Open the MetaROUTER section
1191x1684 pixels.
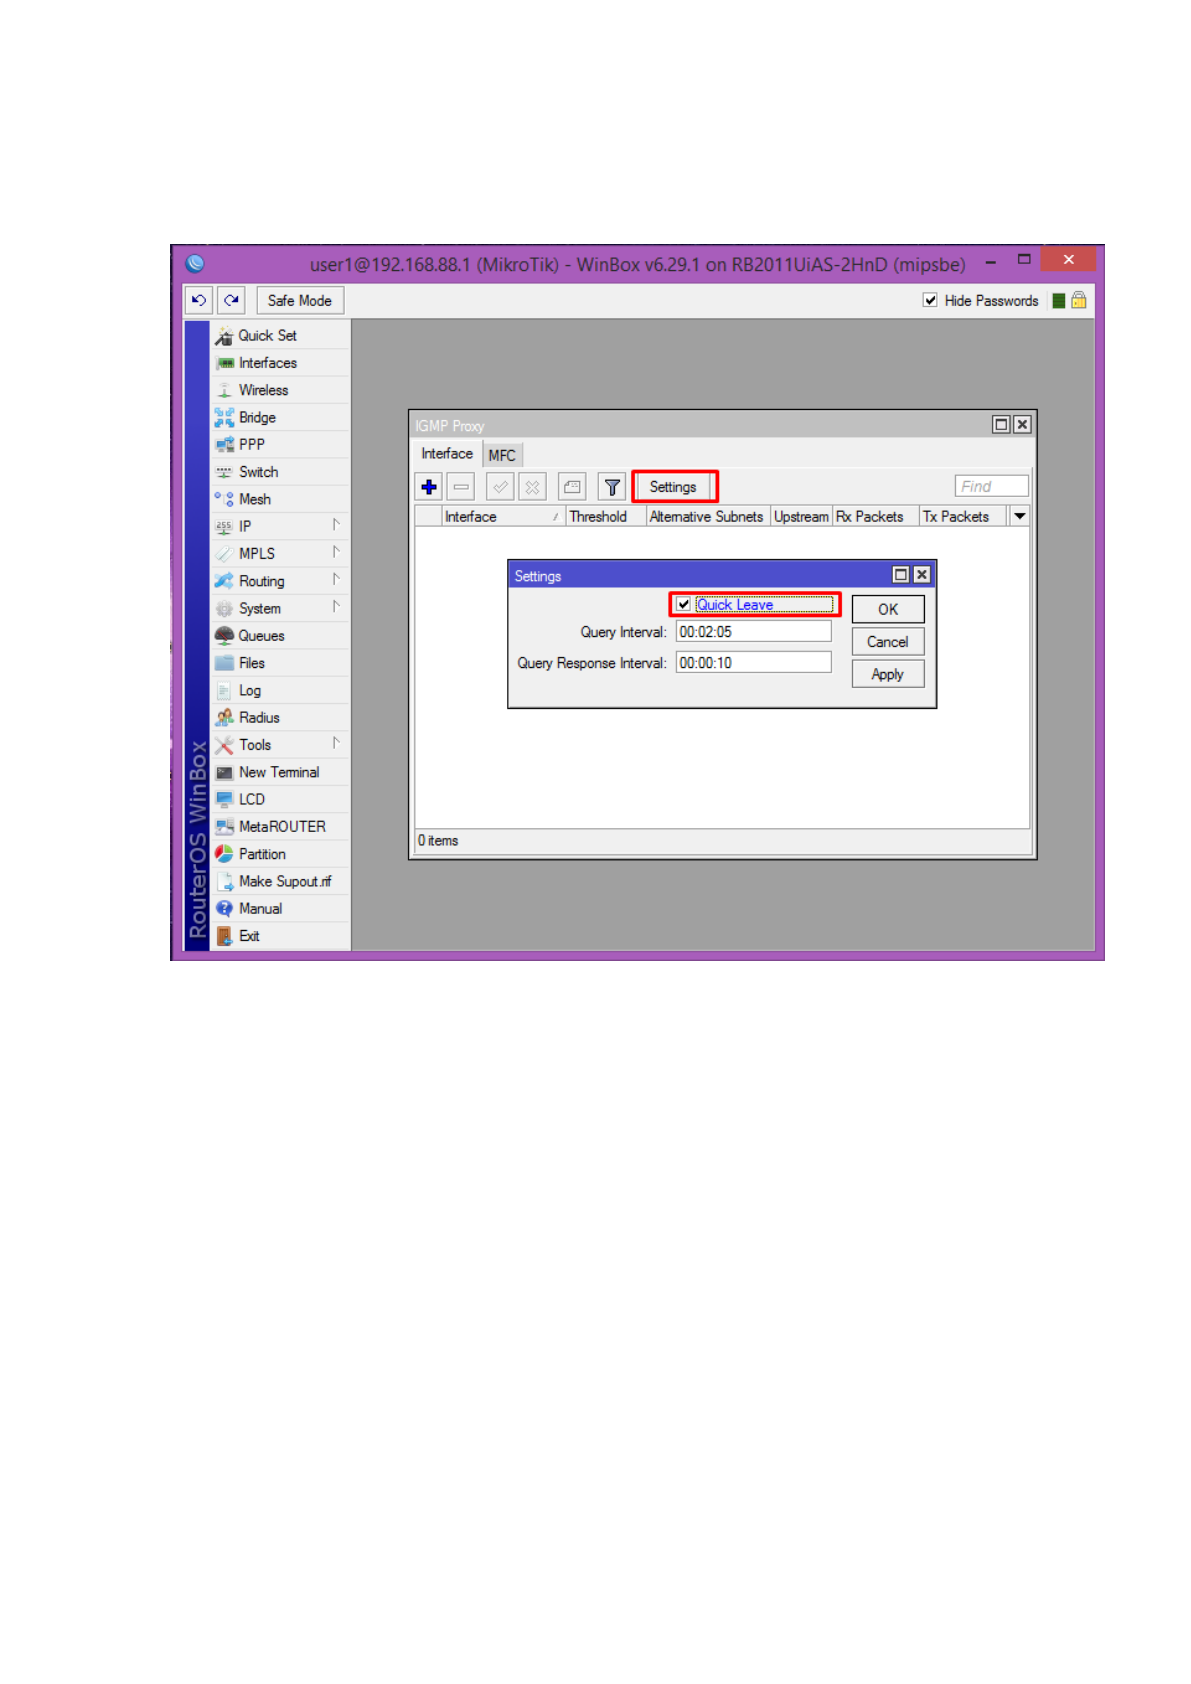(280, 827)
